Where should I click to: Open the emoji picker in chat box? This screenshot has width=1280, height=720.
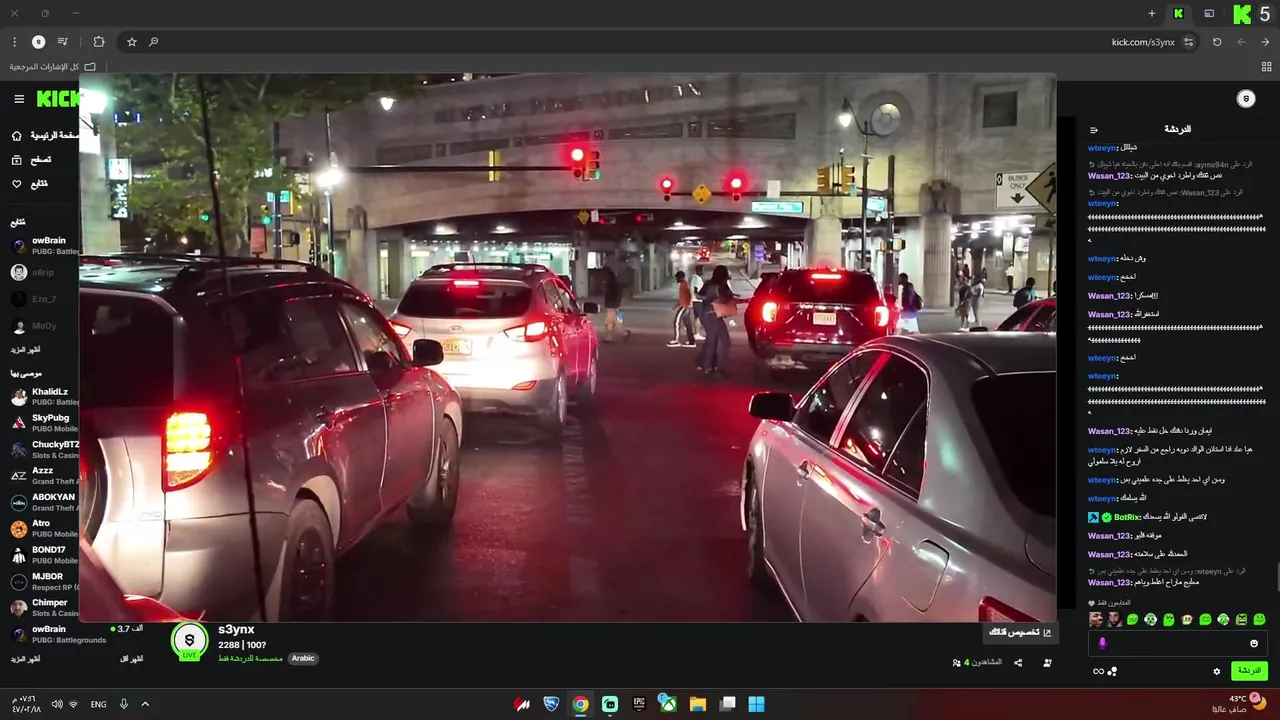point(1253,644)
